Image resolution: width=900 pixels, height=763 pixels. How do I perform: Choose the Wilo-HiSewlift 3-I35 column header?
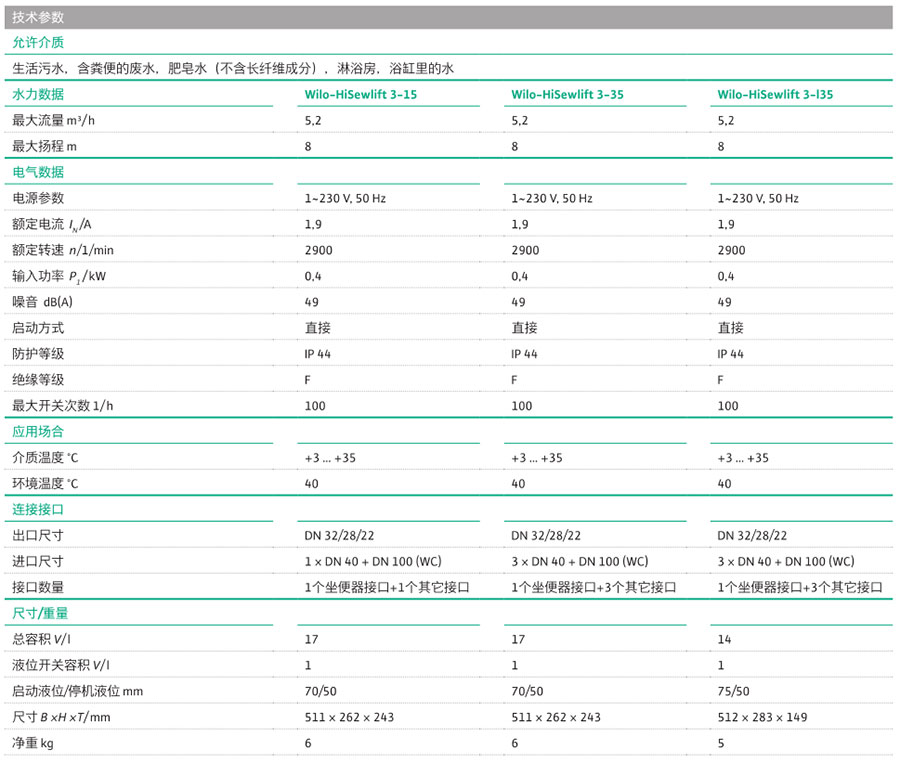click(x=775, y=95)
